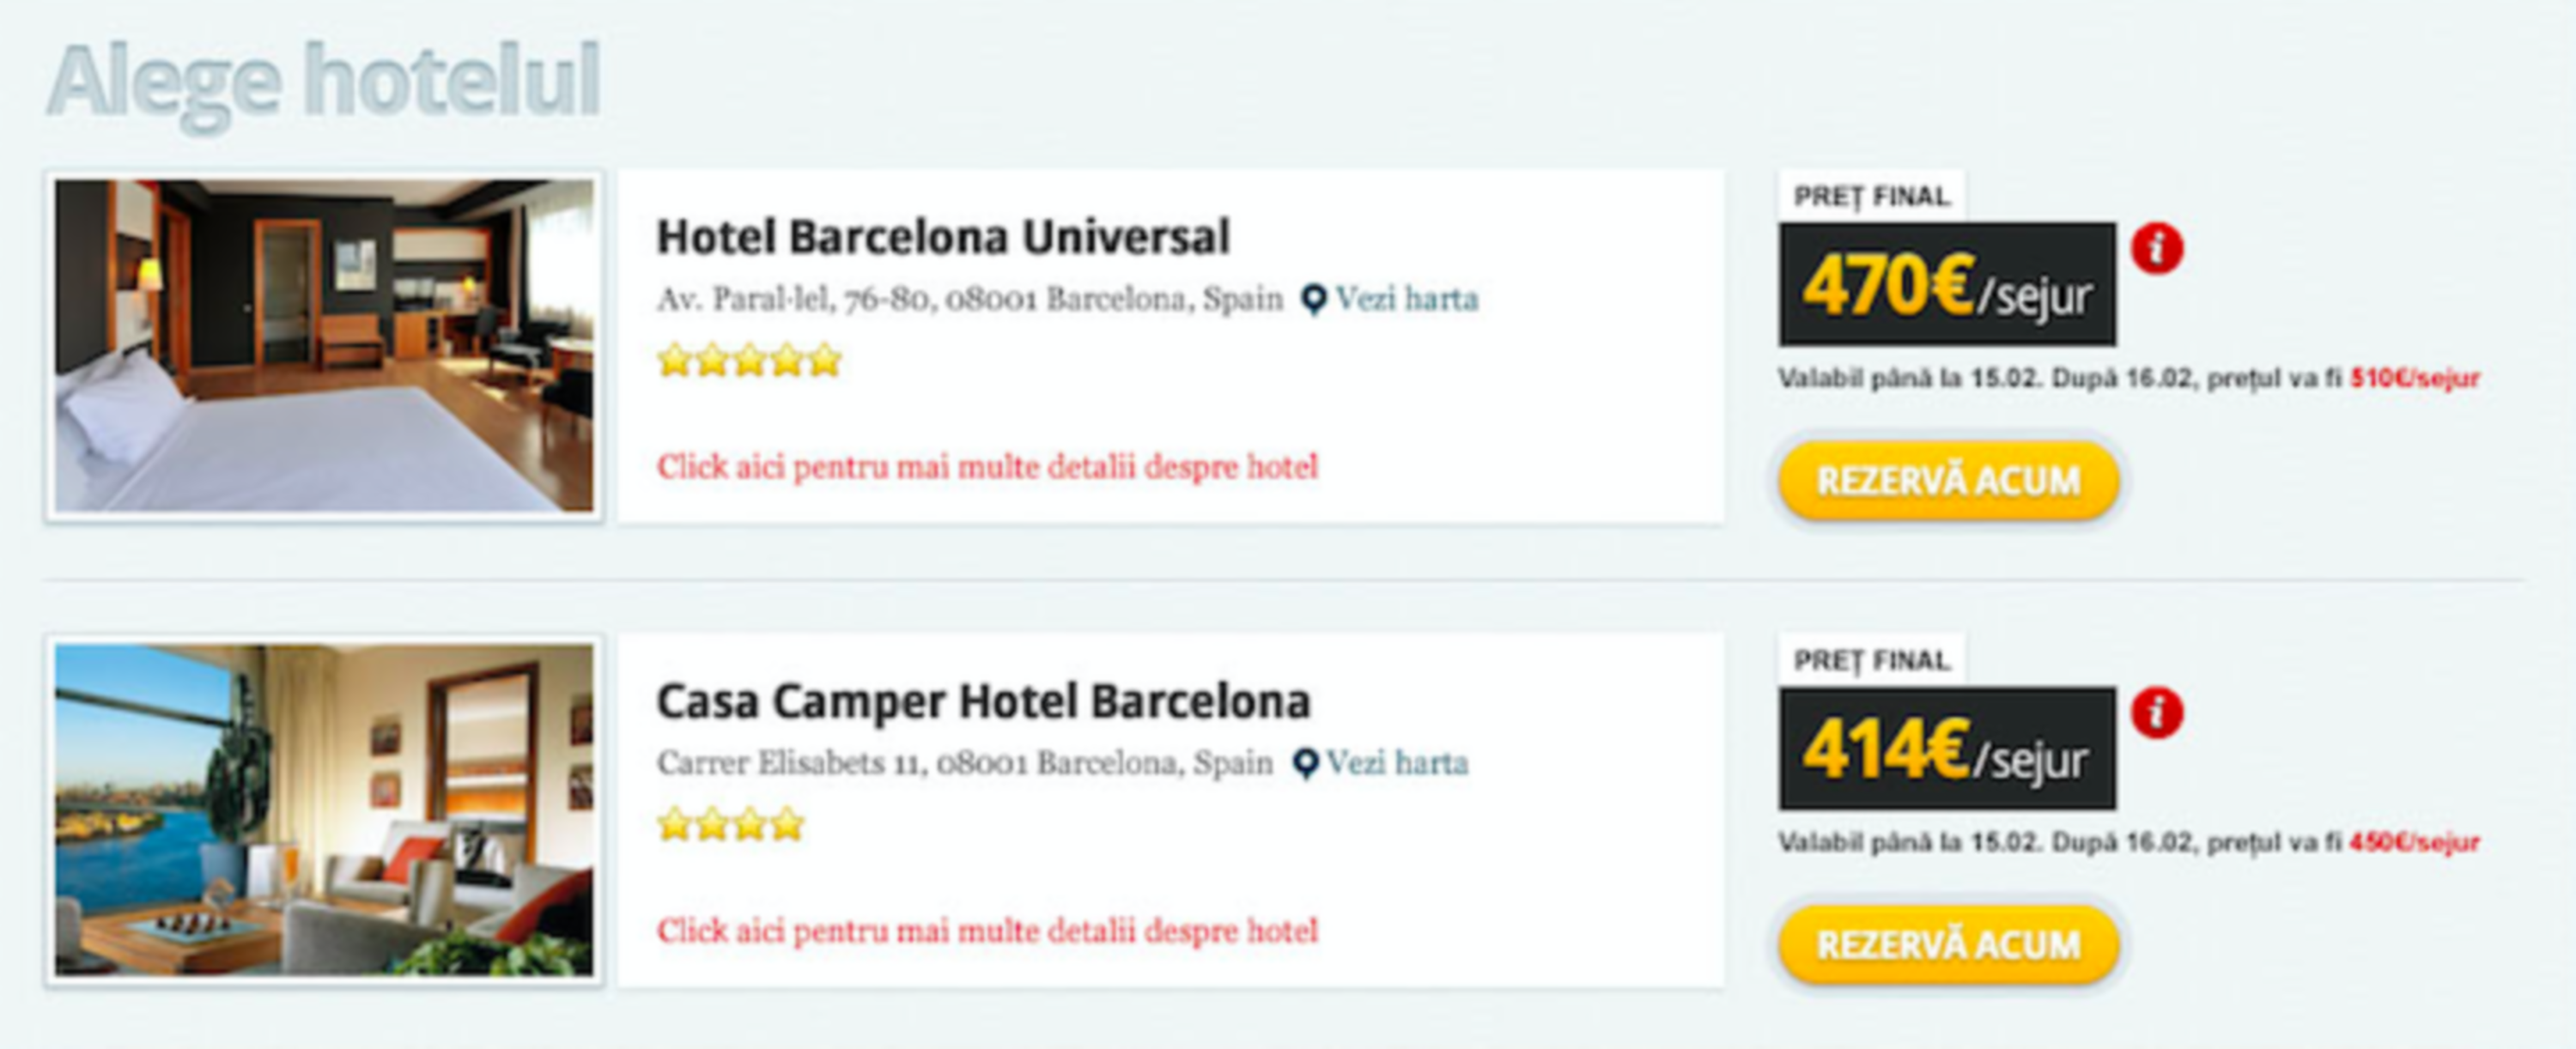
Task: Click map pin icon for Casa Camper Hotel
Action: 1304,764
